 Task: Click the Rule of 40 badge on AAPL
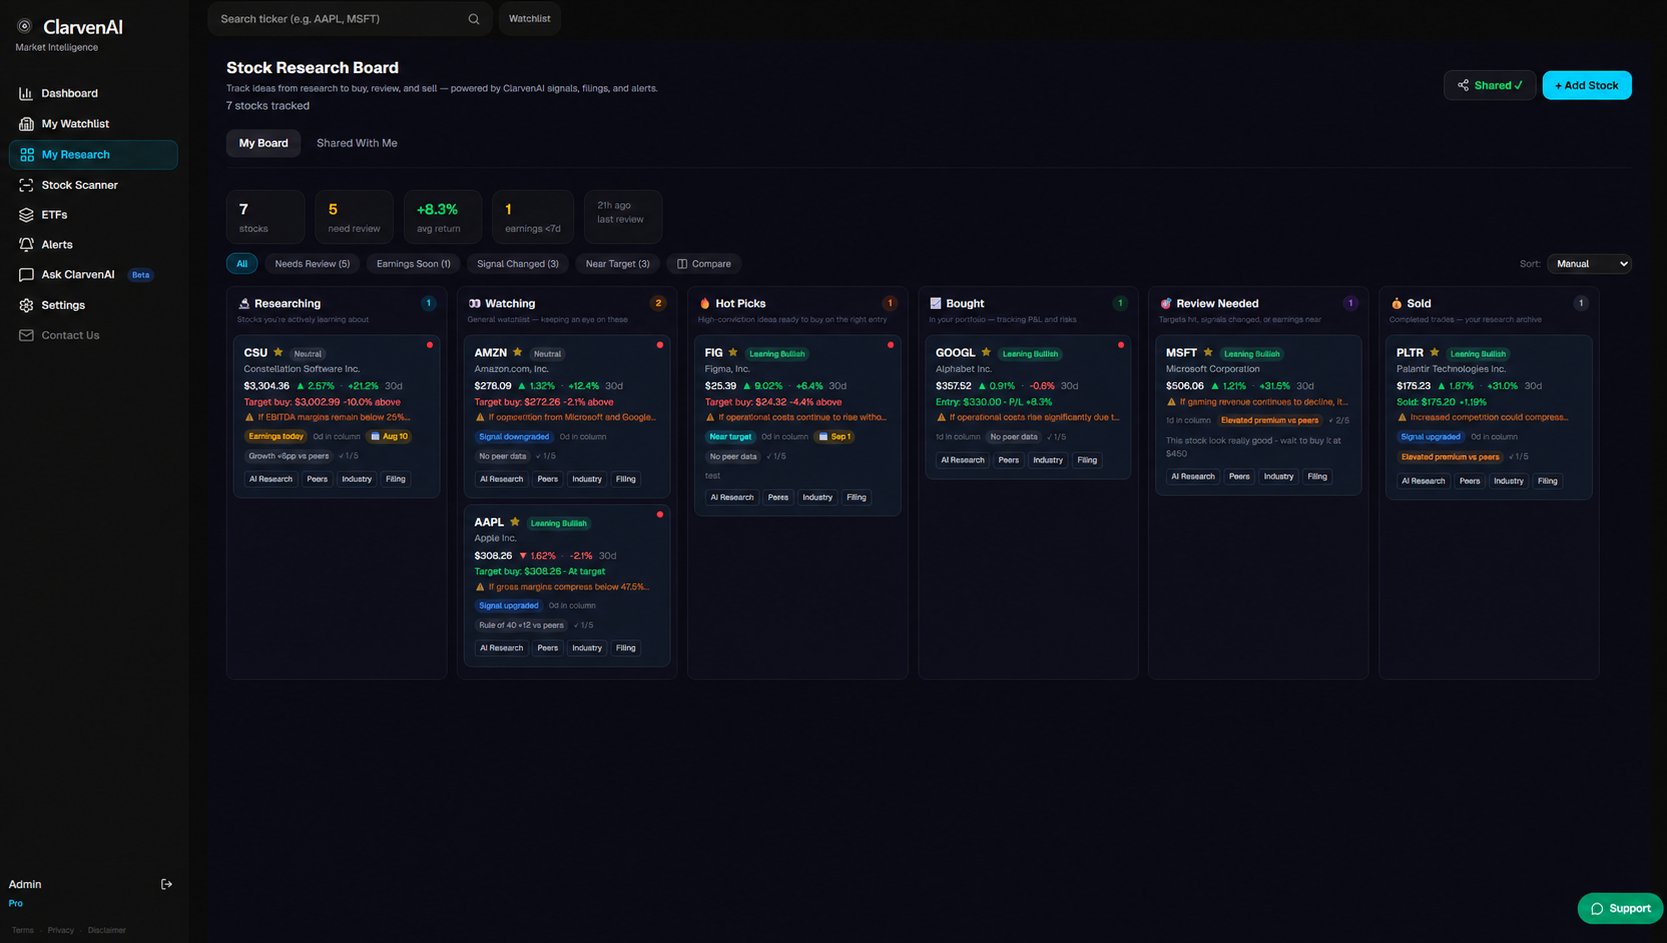[x=521, y=625]
